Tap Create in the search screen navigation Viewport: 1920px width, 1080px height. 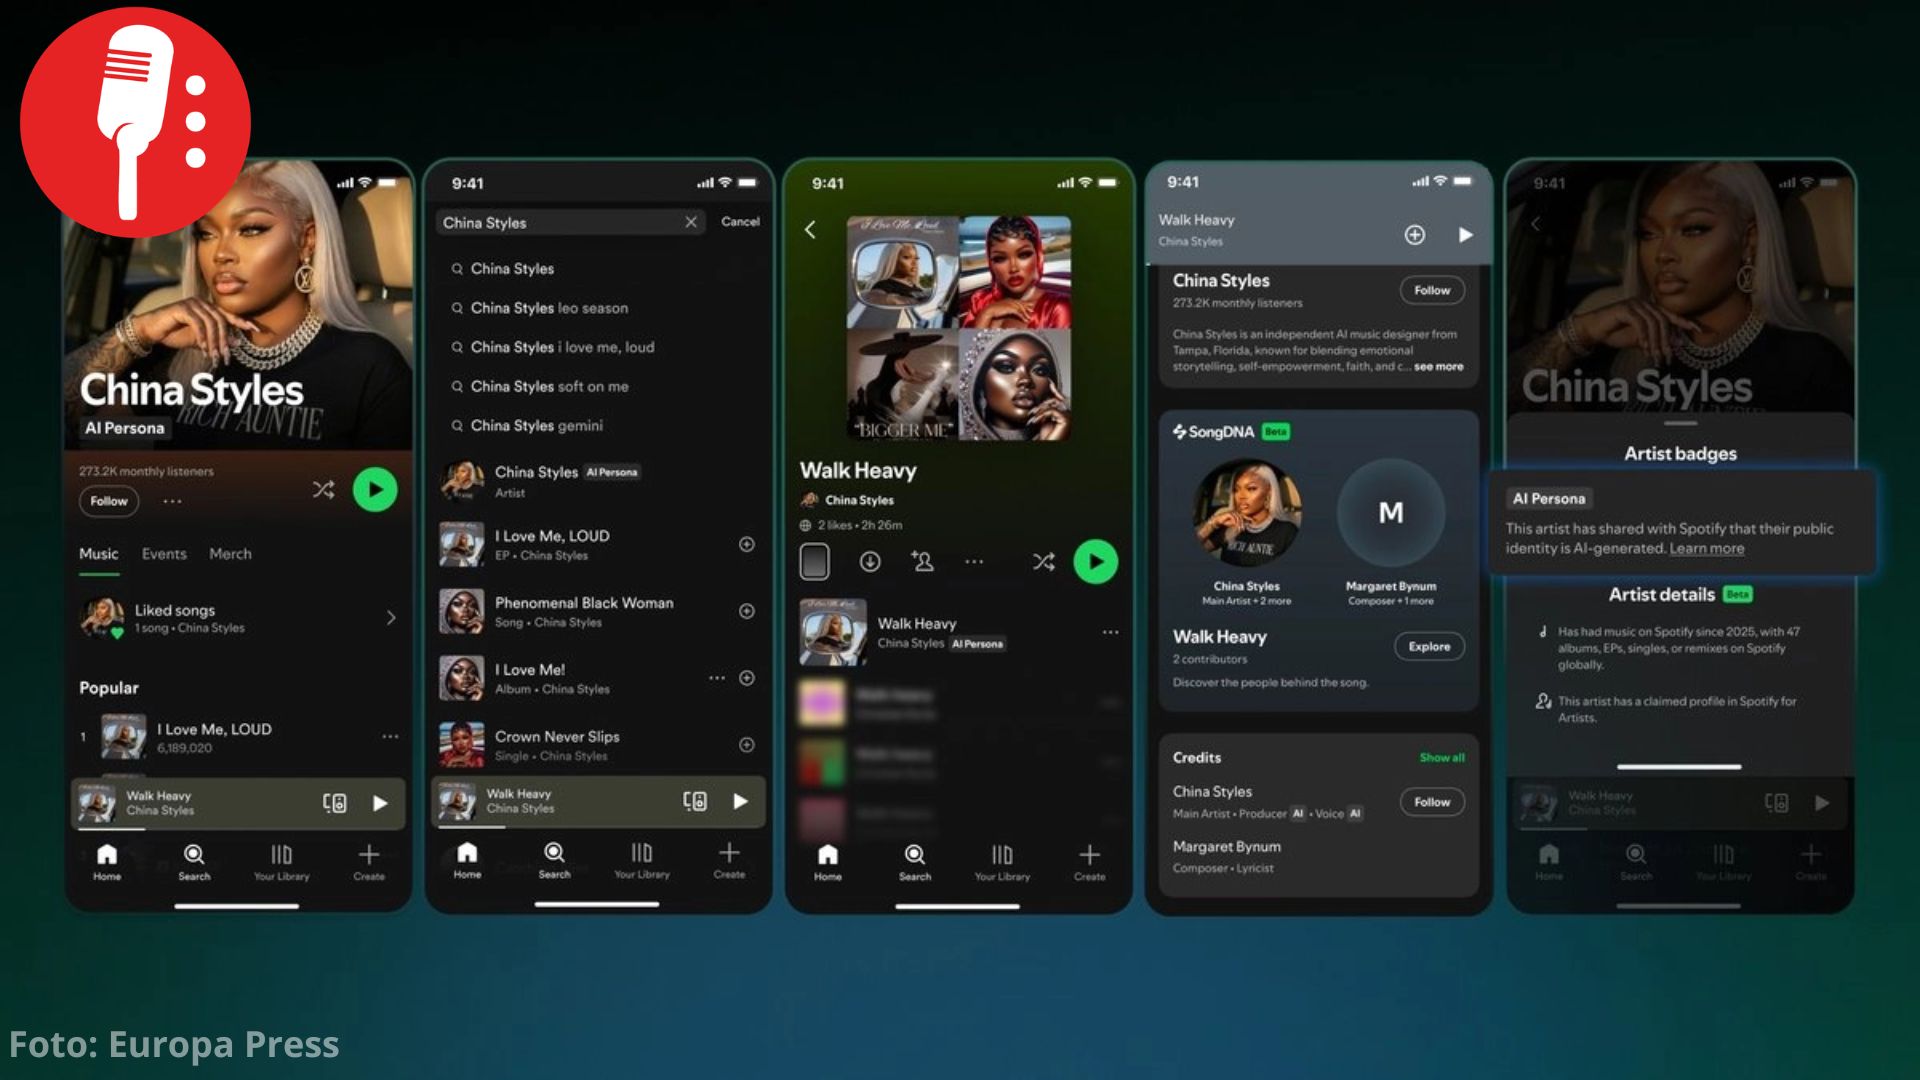coord(729,861)
